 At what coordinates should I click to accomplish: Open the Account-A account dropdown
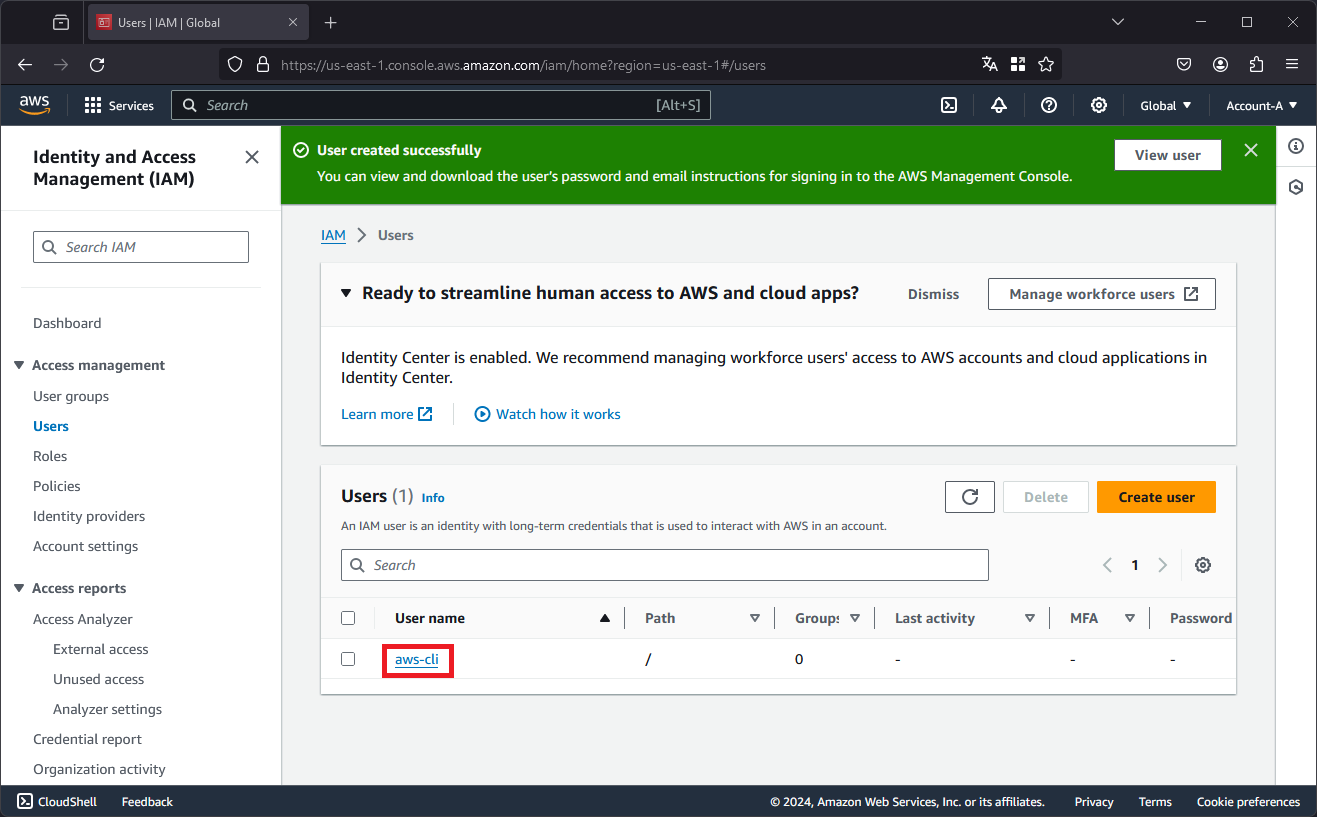1262,105
